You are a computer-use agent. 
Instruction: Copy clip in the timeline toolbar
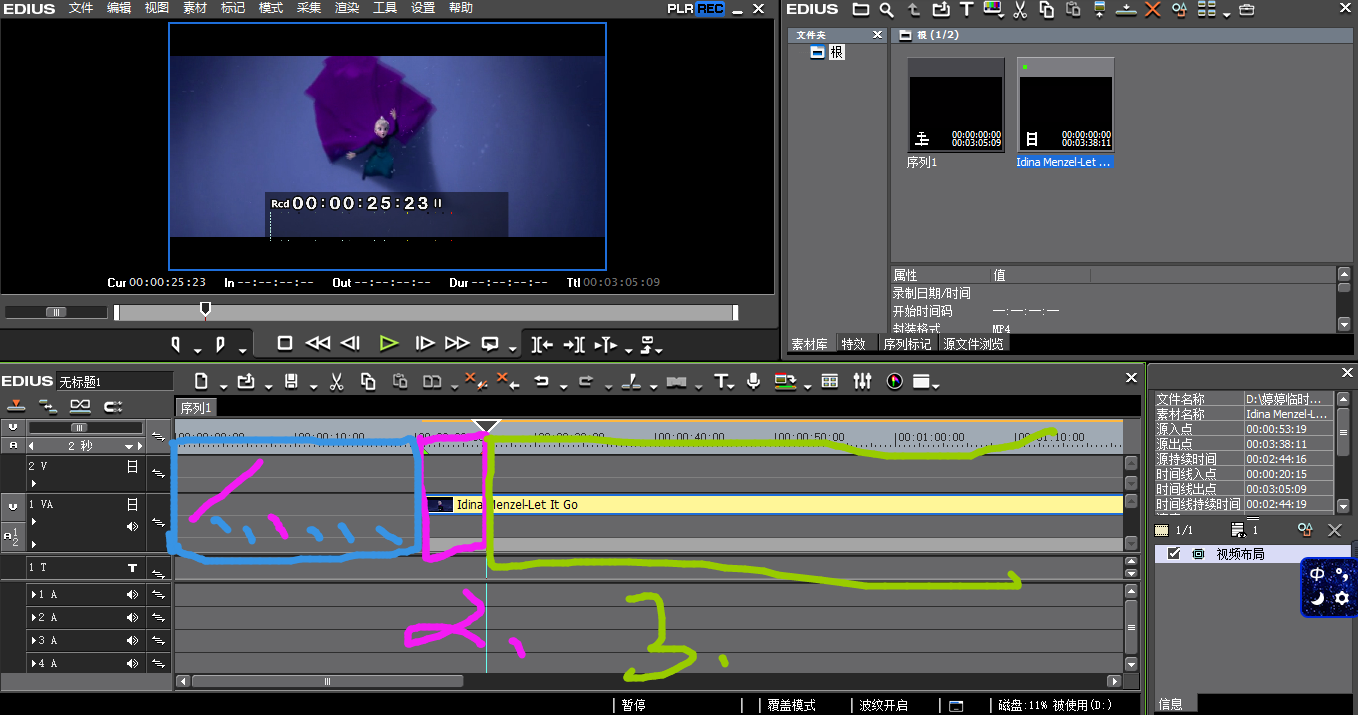(x=368, y=381)
